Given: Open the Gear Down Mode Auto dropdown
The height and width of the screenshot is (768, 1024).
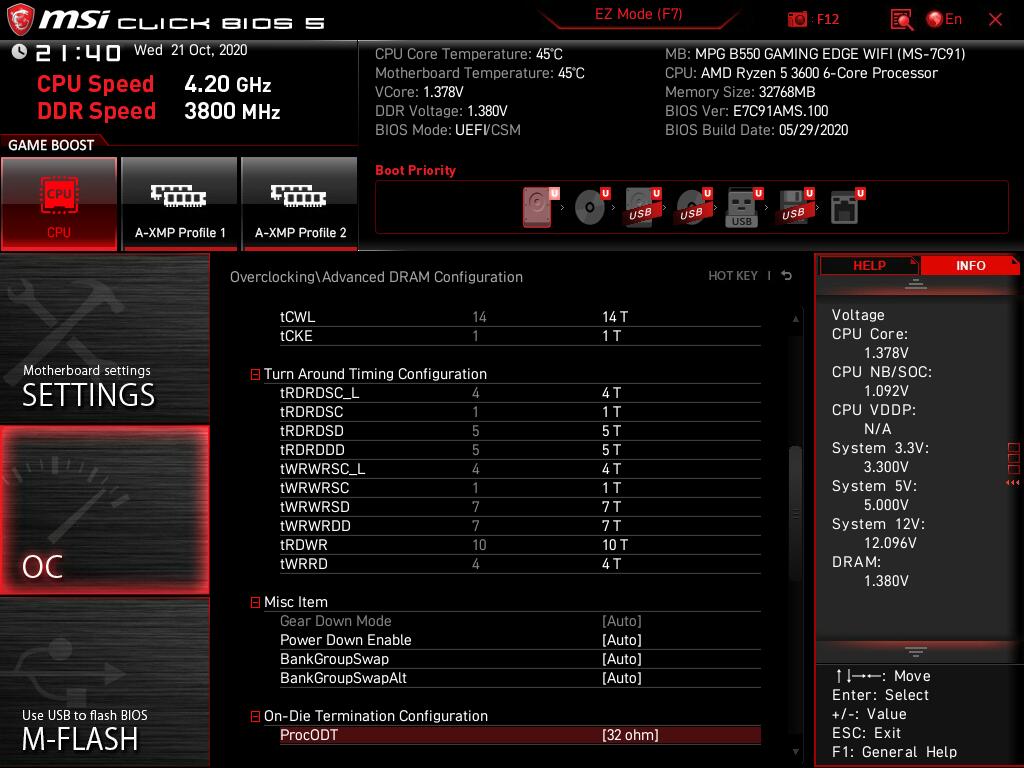Looking at the screenshot, I should pos(622,621).
